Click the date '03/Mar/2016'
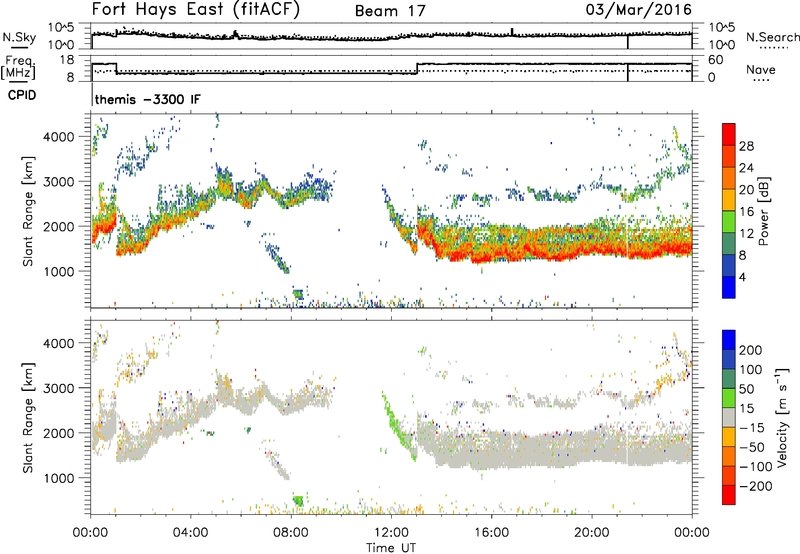 click(x=639, y=9)
